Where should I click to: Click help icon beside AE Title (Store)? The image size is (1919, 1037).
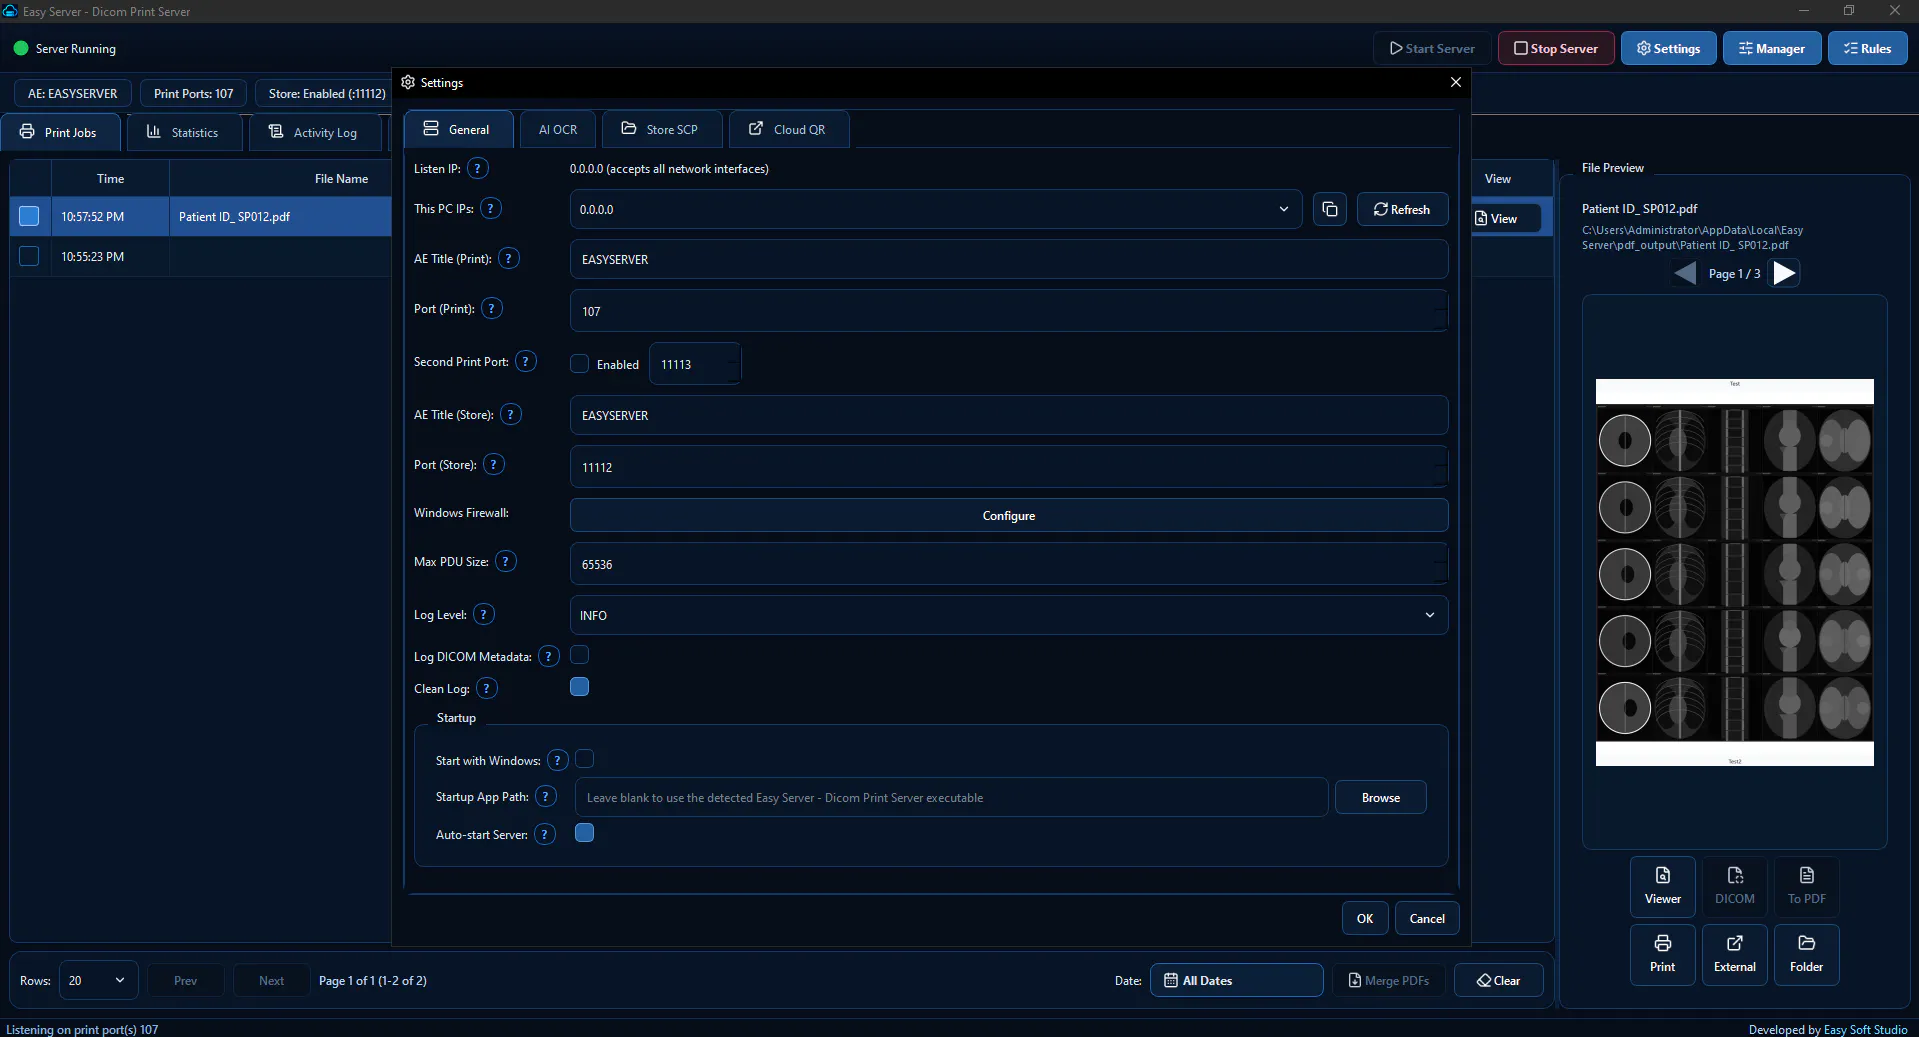pyautogui.click(x=510, y=414)
